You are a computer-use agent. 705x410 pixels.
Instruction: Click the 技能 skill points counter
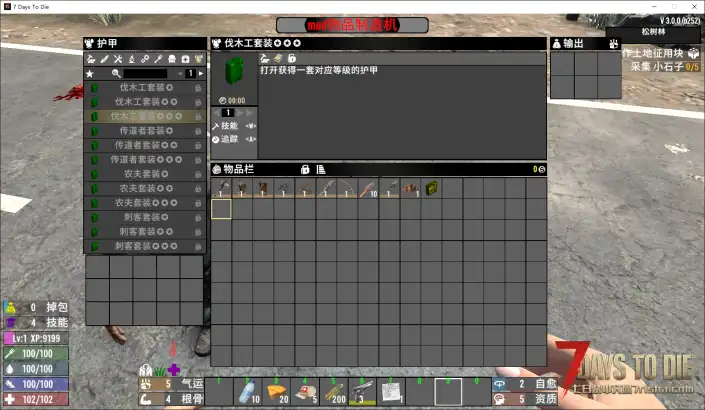[x=36, y=322]
